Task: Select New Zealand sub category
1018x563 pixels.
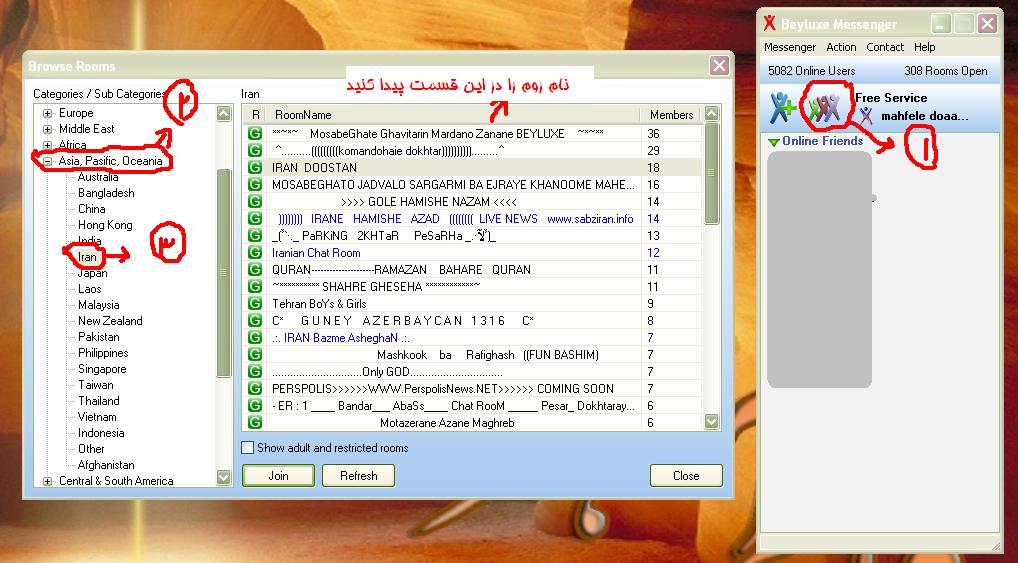Action: (110, 321)
